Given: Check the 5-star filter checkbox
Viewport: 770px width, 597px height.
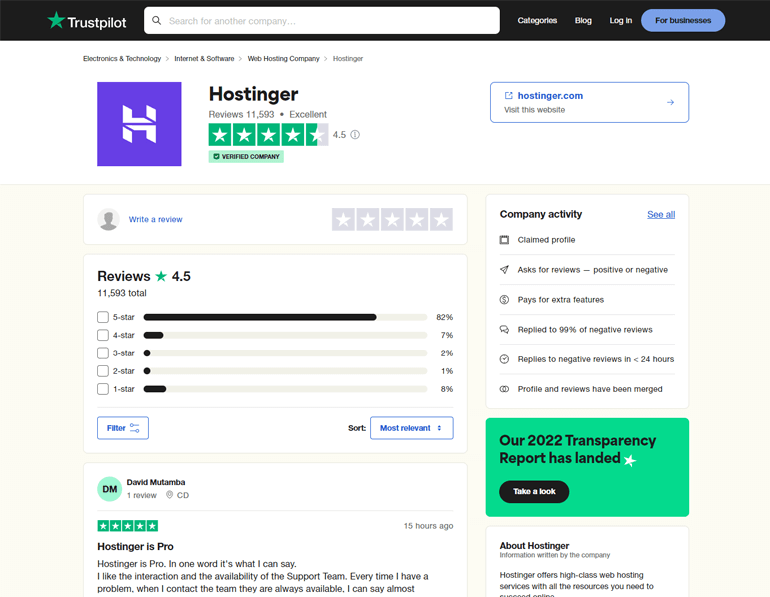Looking at the screenshot, I should click(x=103, y=317).
